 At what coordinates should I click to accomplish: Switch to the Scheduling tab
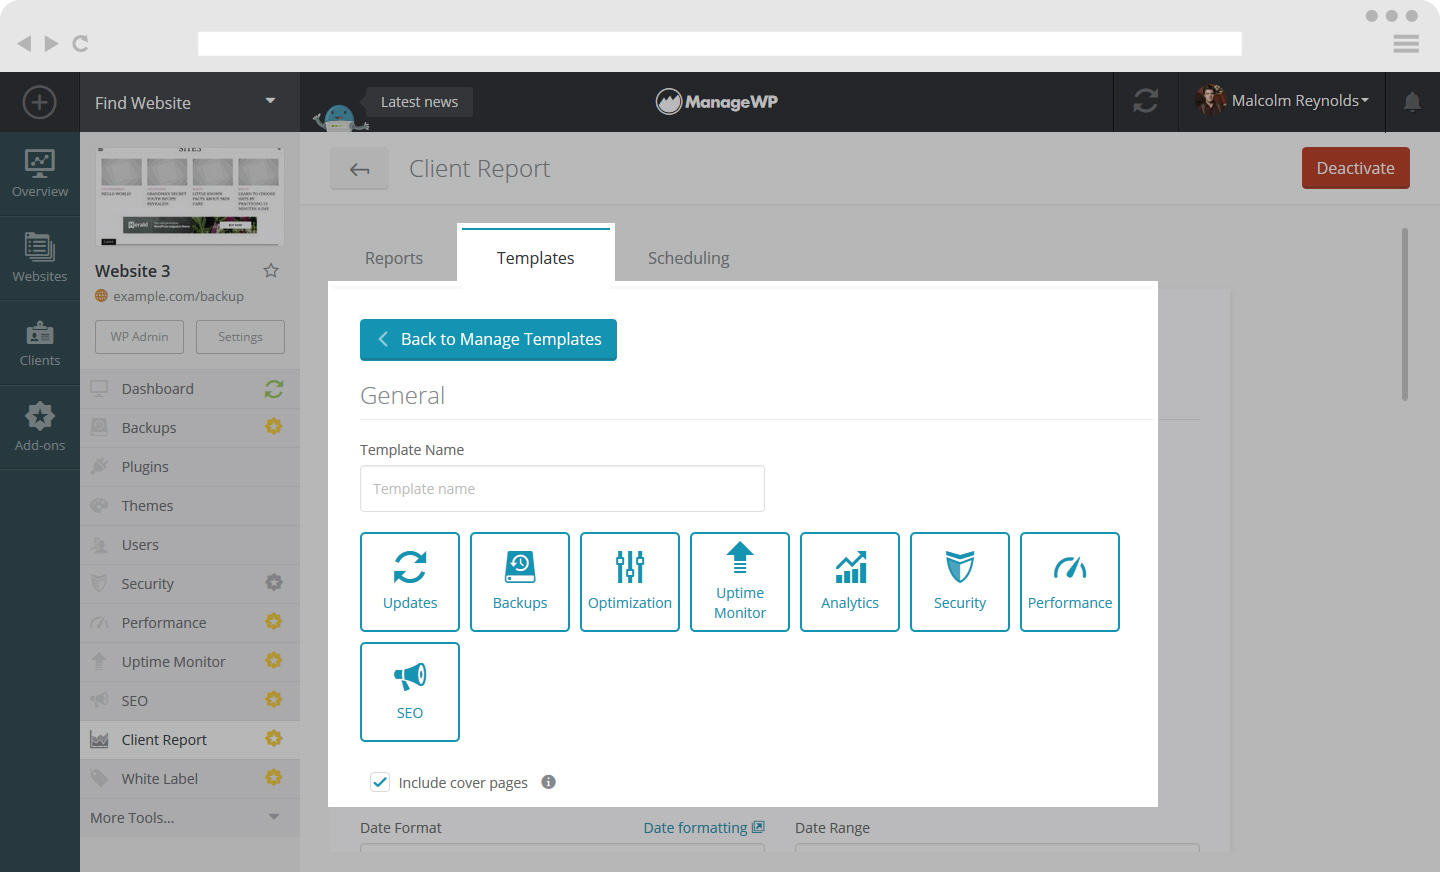coord(689,258)
